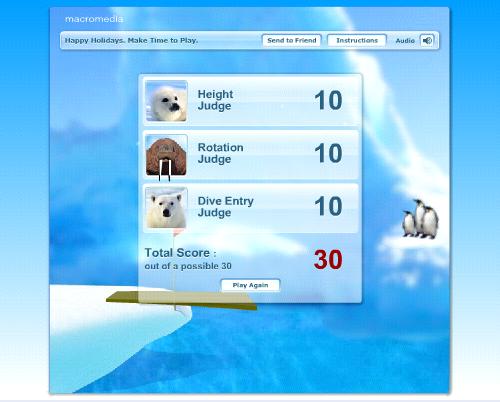Click the Happy Holidays banner text
The height and width of the screenshot is (402, 500).
(131, 40)
